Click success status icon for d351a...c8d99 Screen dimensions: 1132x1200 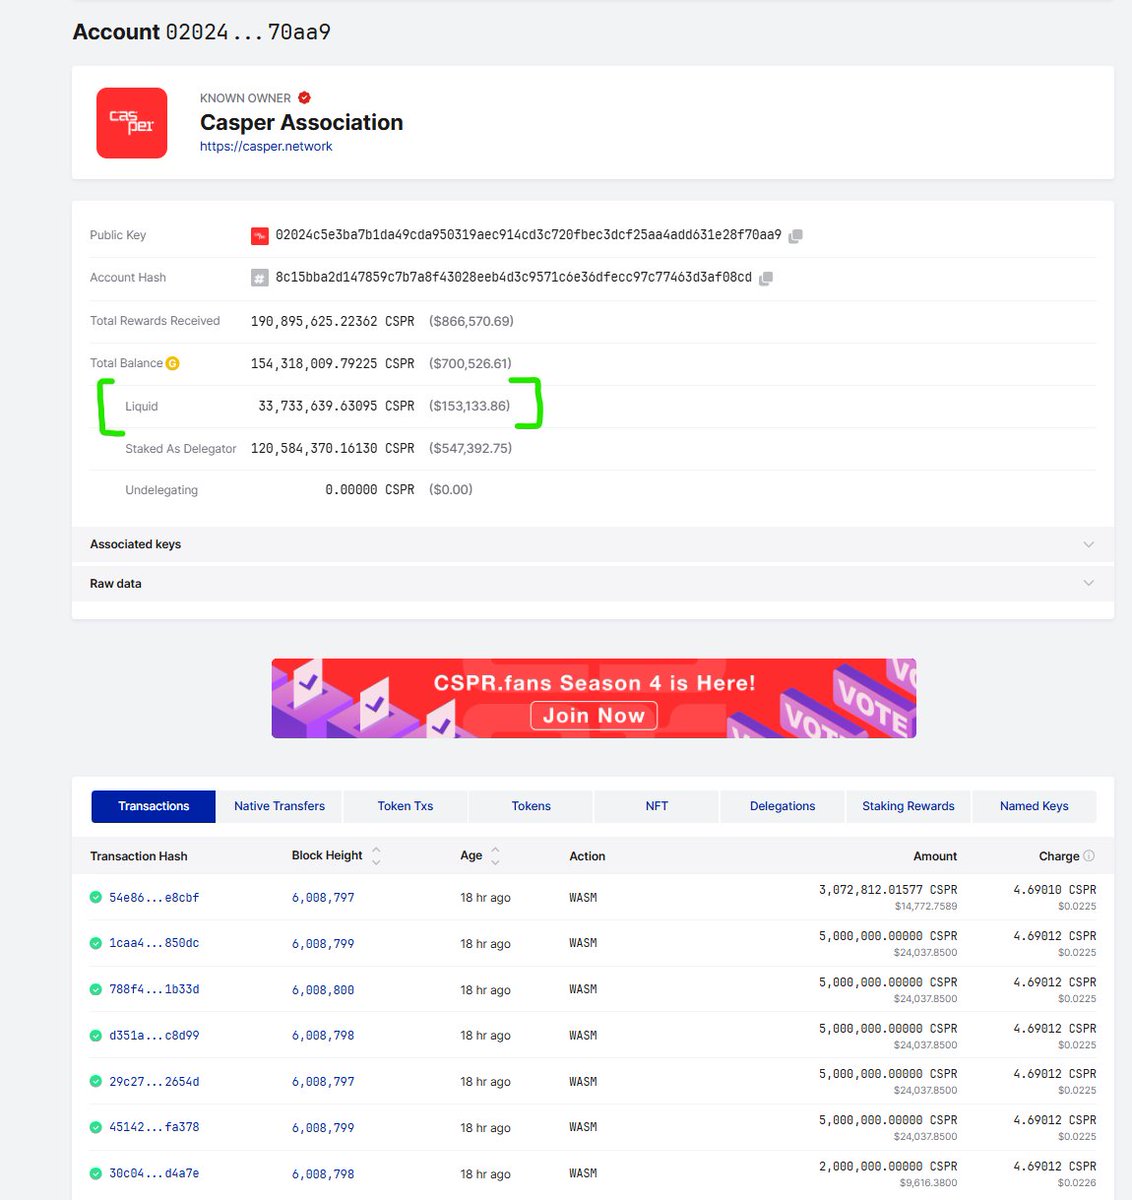click(x=96, y=1035)
